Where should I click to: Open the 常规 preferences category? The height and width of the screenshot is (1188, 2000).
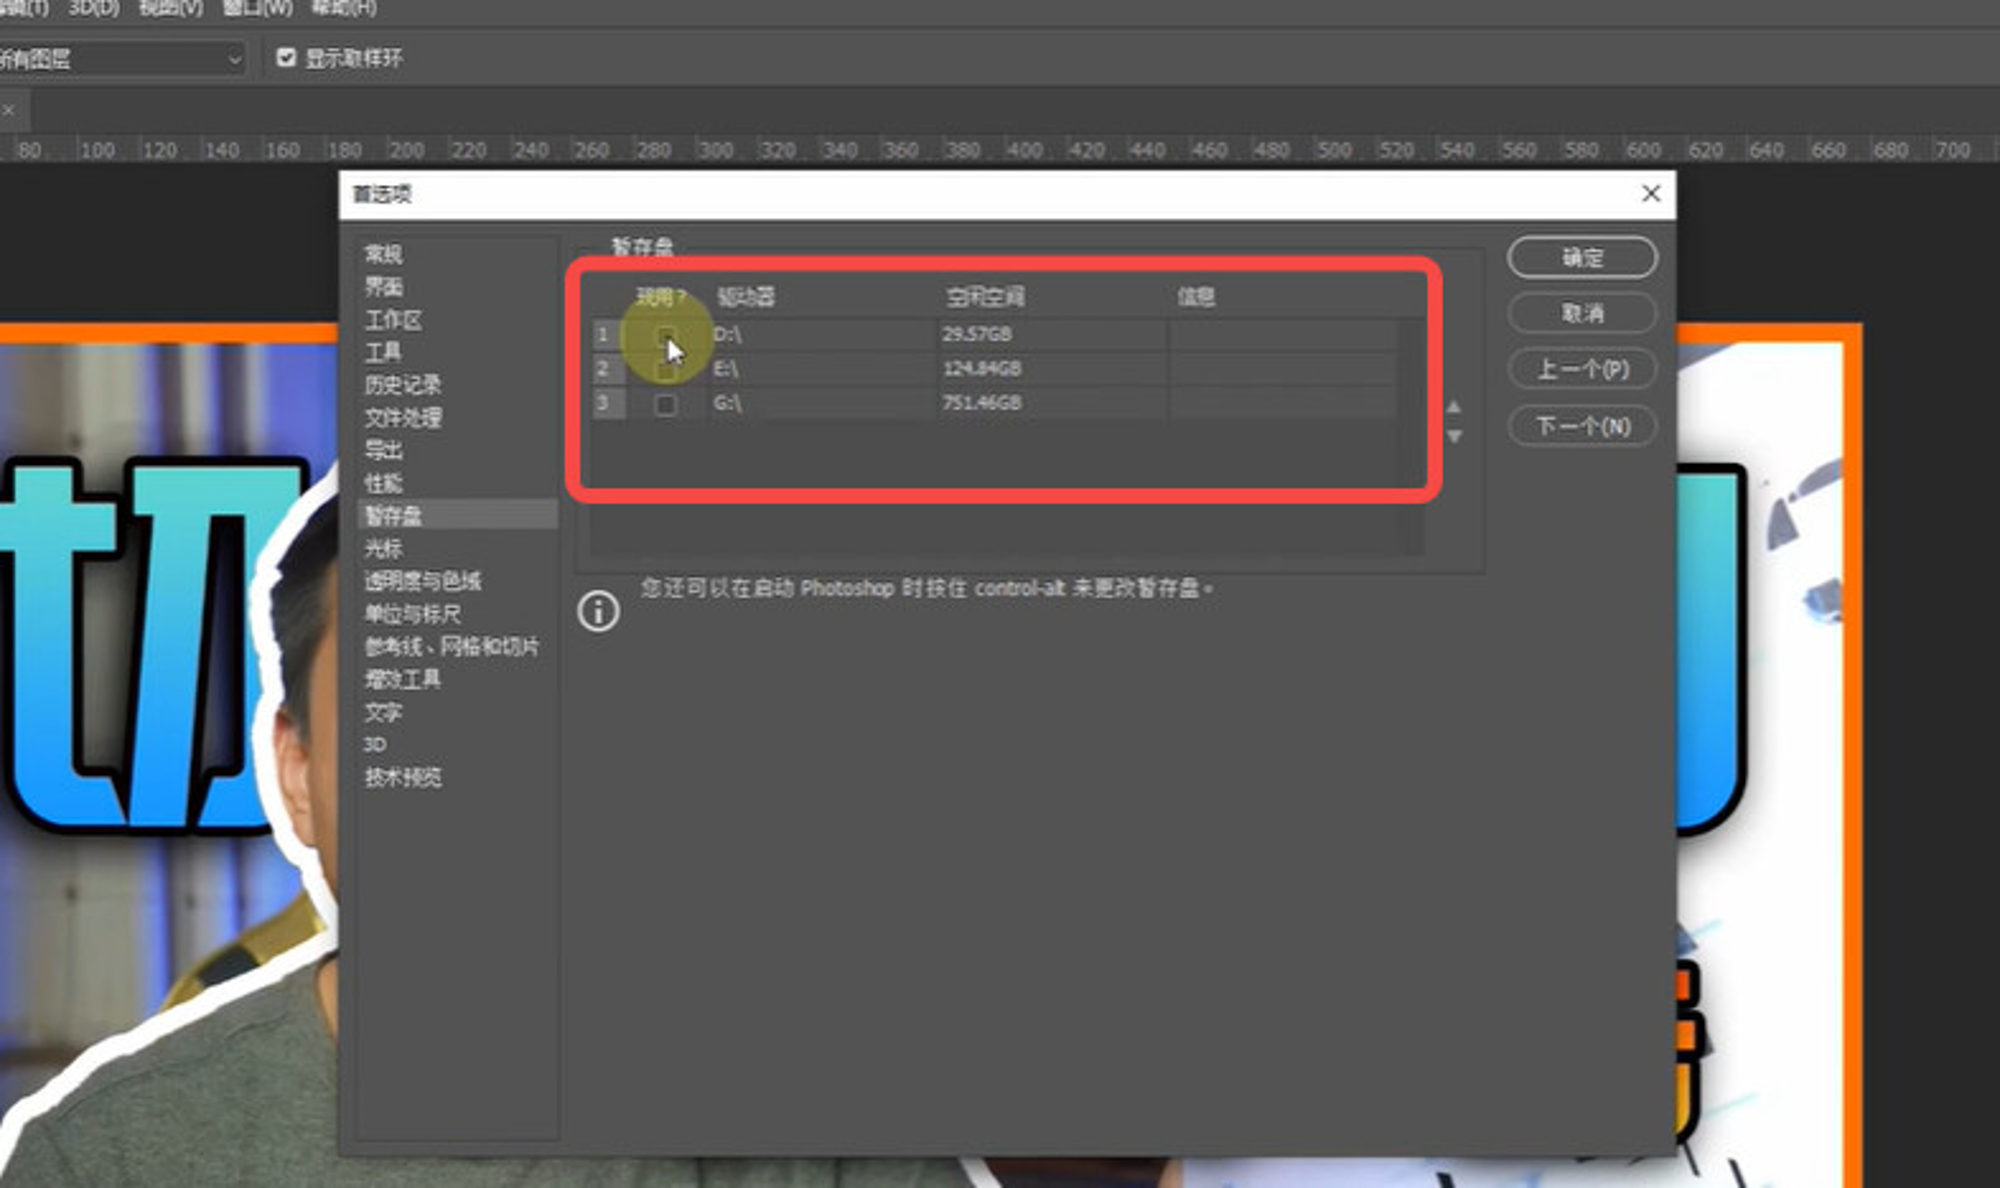pos(383,254)
